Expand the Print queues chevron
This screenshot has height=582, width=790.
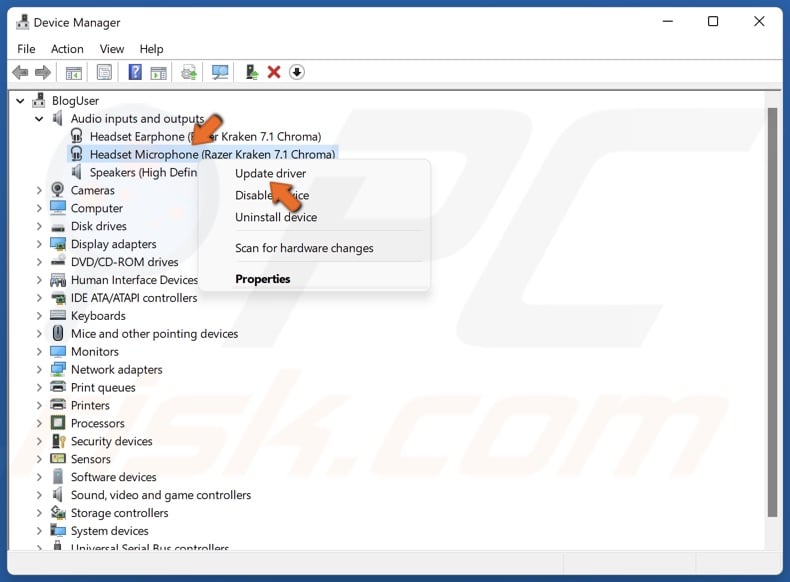tap(39, 387)
